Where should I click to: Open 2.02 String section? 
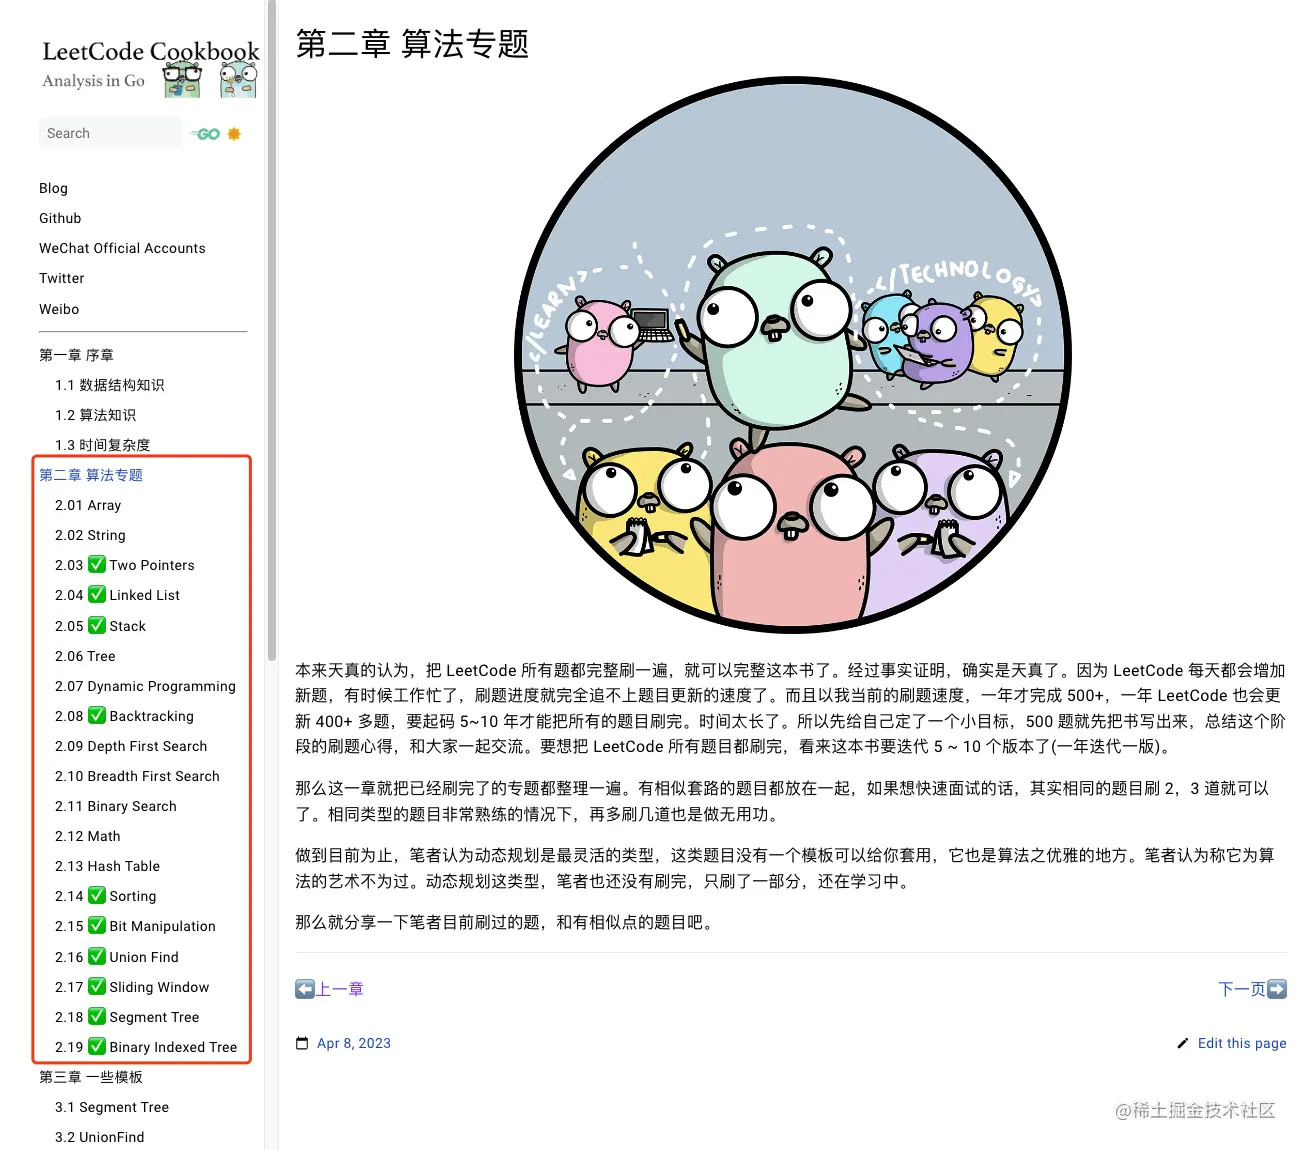point(90,535)
